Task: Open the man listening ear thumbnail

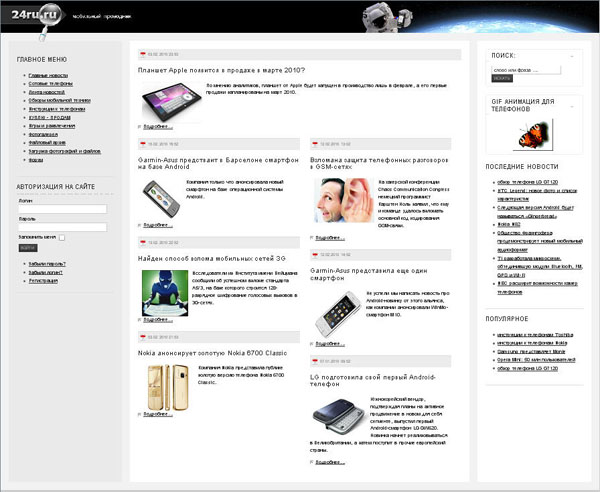Action: pos(344,200)
